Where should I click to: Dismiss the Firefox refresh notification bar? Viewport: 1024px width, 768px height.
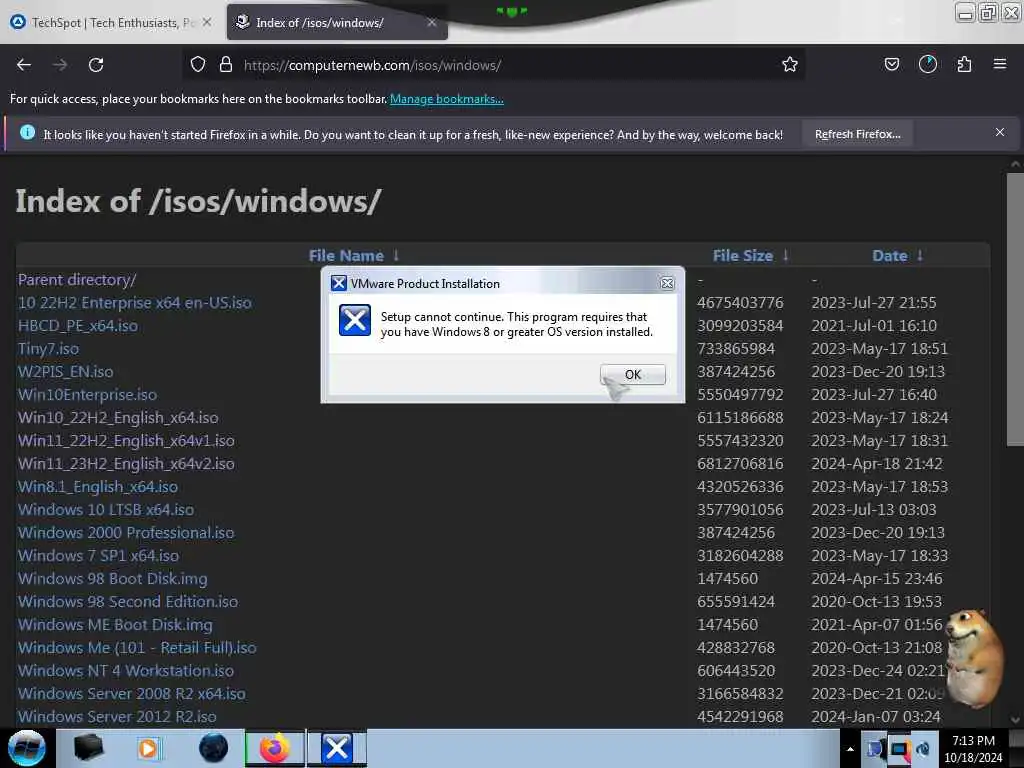pyautogui.click(x=999, y=133)
